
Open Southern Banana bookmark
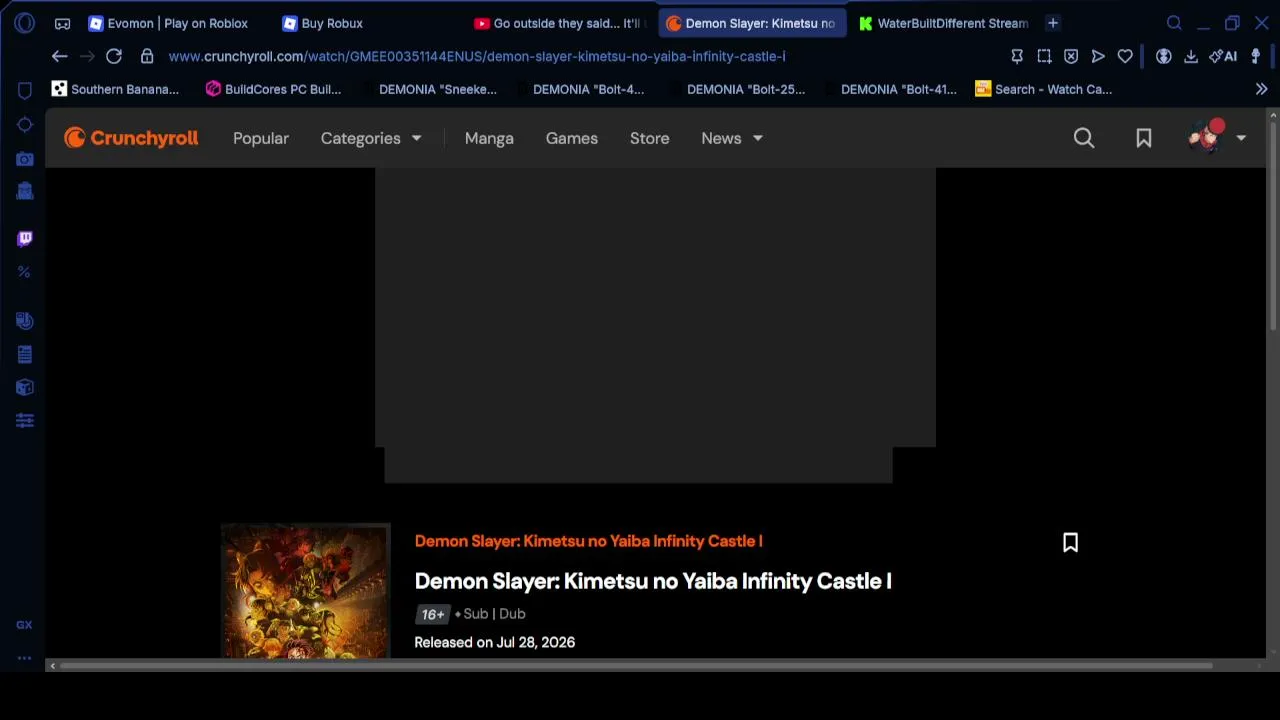point(115,89)
